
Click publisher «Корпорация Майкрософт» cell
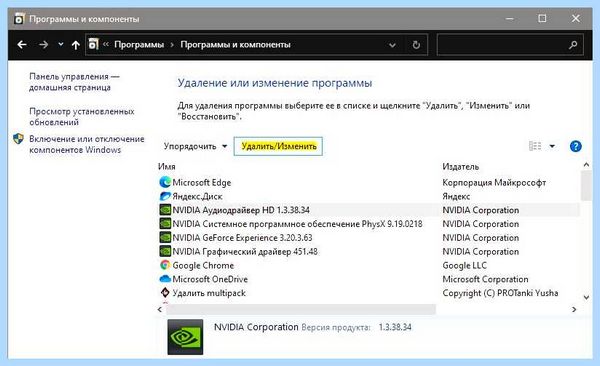point(494,183)
